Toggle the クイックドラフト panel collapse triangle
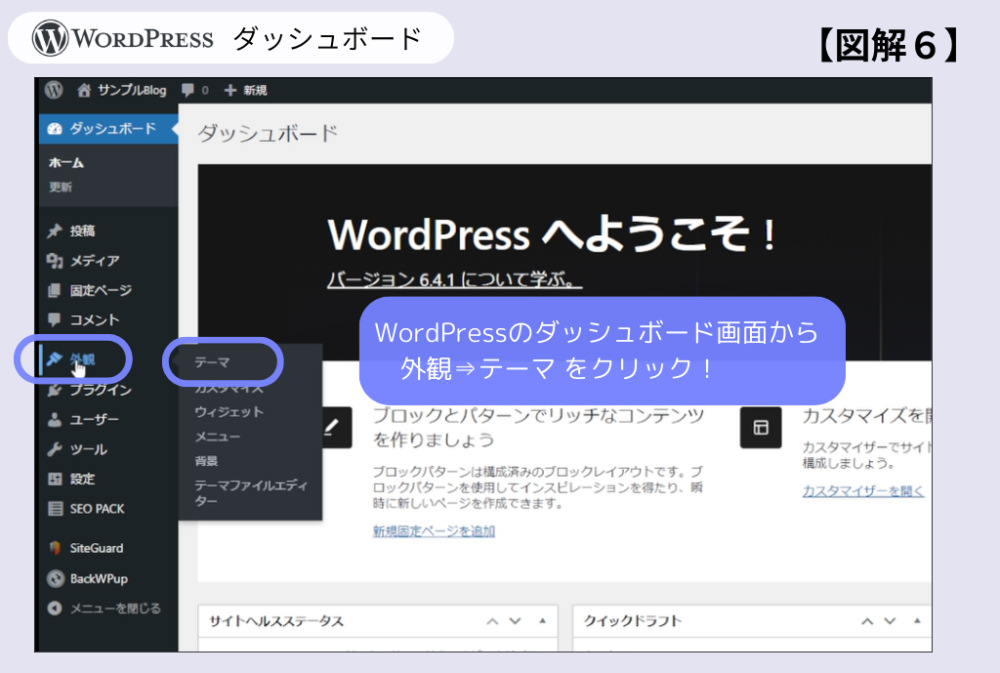The image size is (1000, 673). (x=917, y=621)
